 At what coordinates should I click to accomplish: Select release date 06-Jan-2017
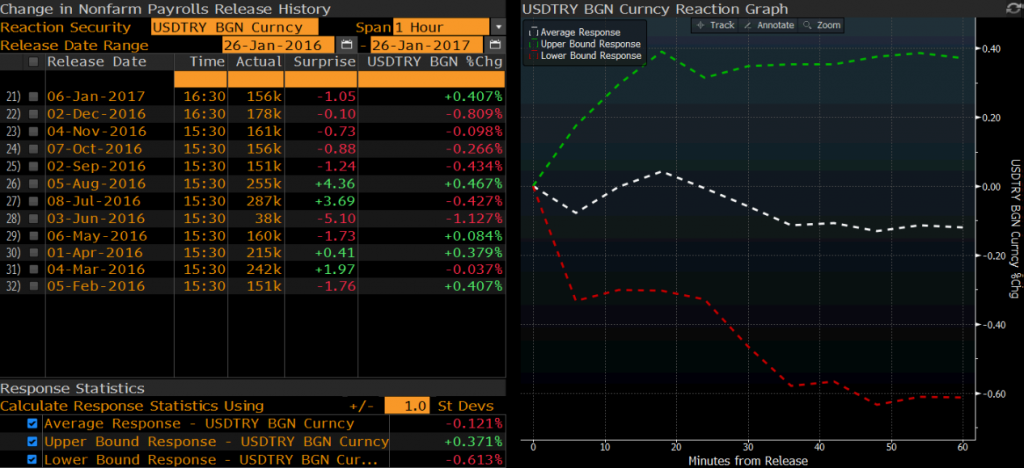96,97
